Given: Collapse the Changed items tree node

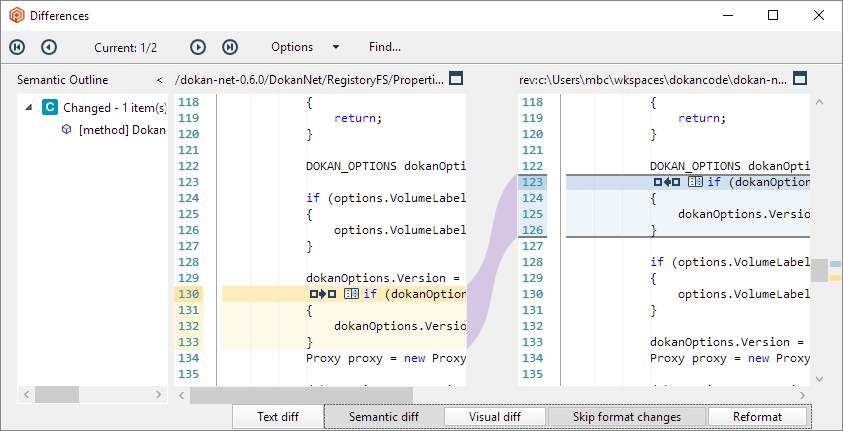Looking at the screenshot, I should (29, 108).
